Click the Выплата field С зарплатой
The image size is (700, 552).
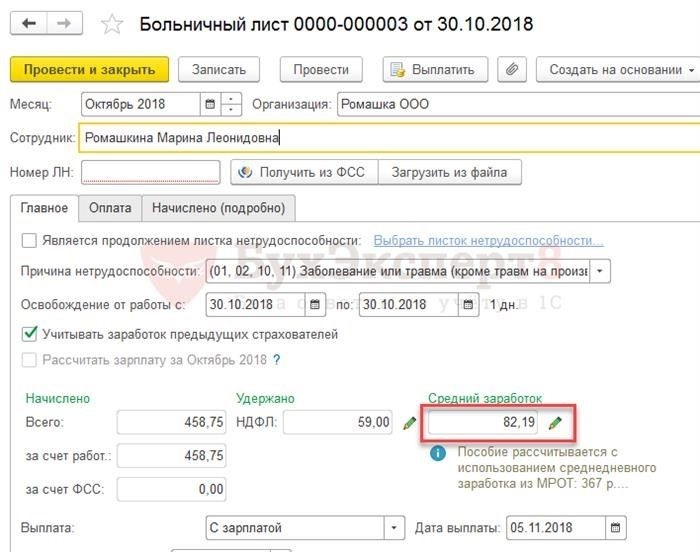coord(295,528)
